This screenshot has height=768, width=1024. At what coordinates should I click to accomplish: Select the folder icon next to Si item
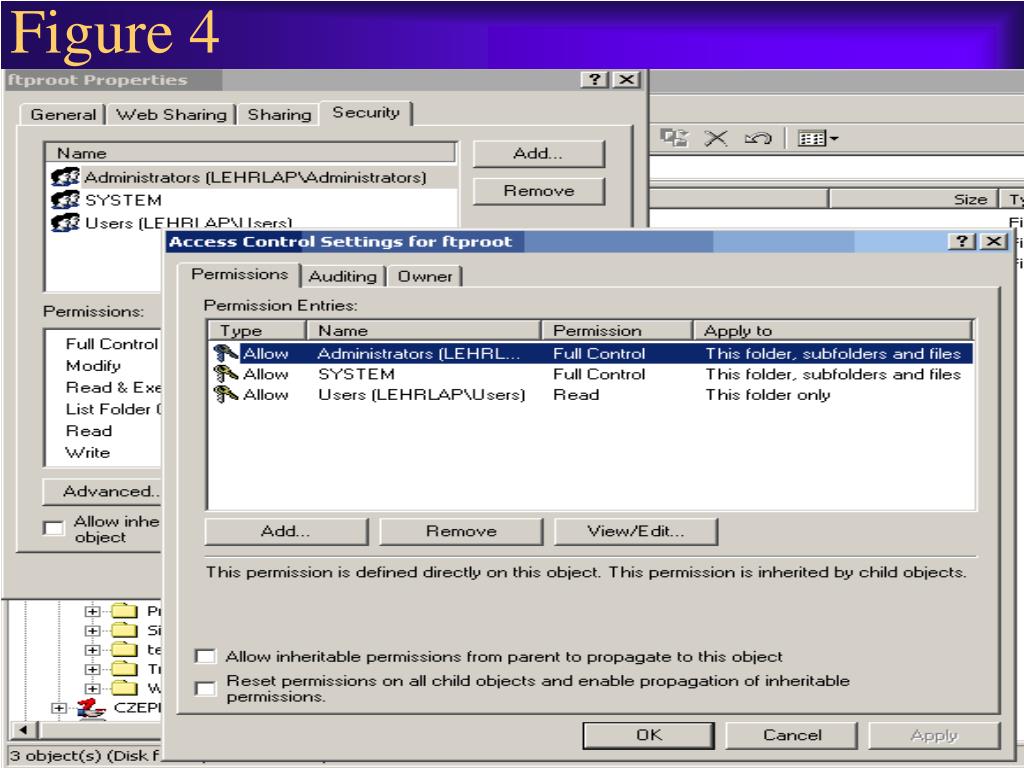pyautogui.click(x=124, y=630)
